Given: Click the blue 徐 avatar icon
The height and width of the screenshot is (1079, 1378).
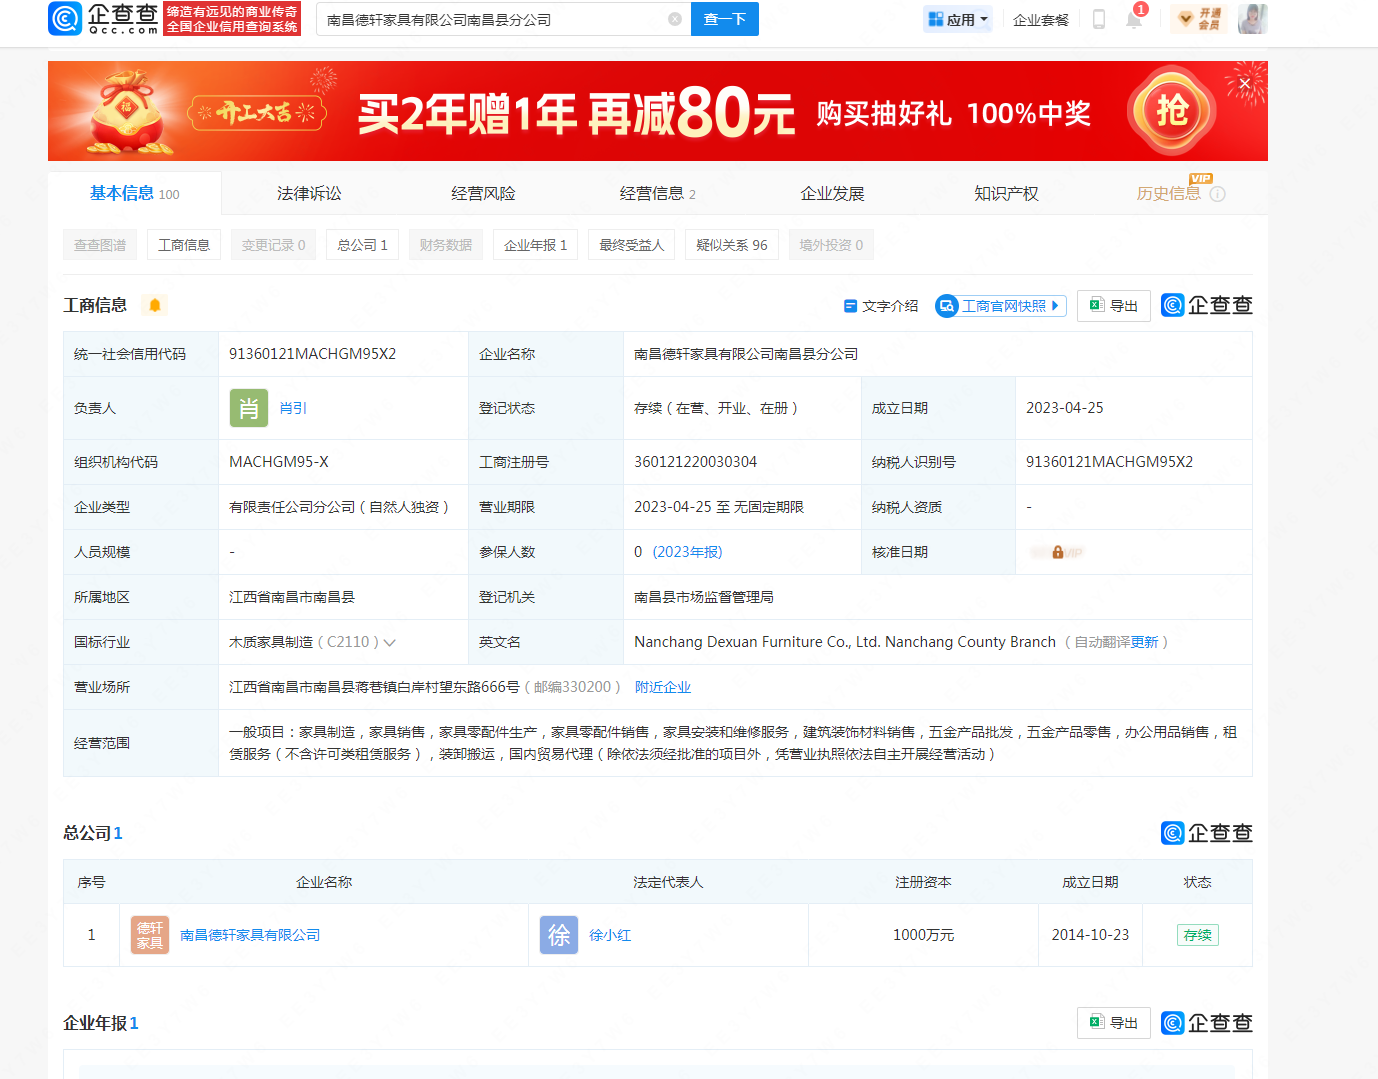Looking at the screenshot, I should click(x=559, y=935).
